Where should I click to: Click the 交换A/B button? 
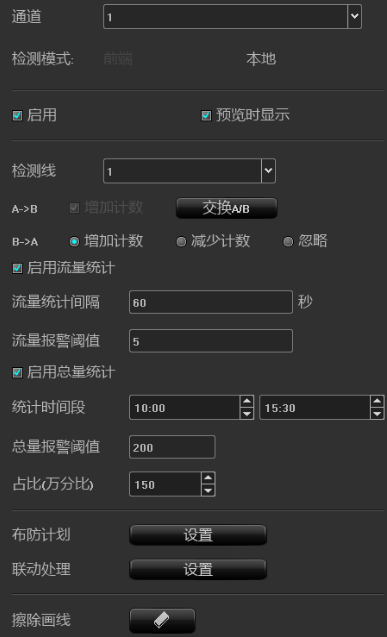point(227,208)
